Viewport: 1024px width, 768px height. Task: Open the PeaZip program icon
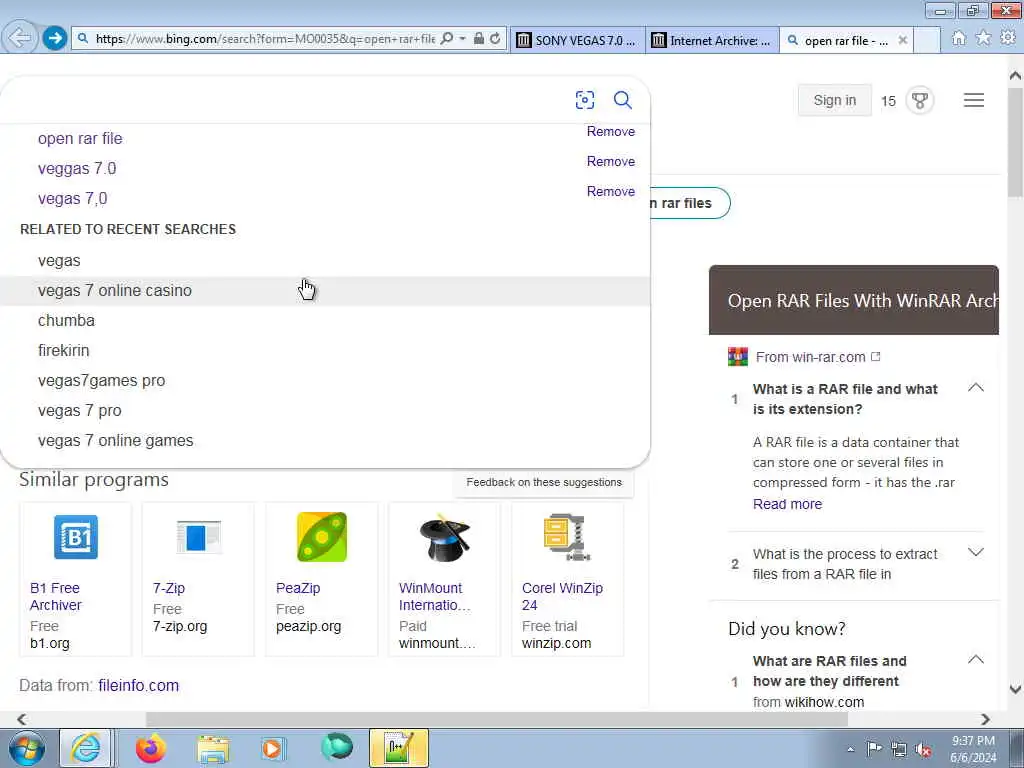click(x=321, y=537)
